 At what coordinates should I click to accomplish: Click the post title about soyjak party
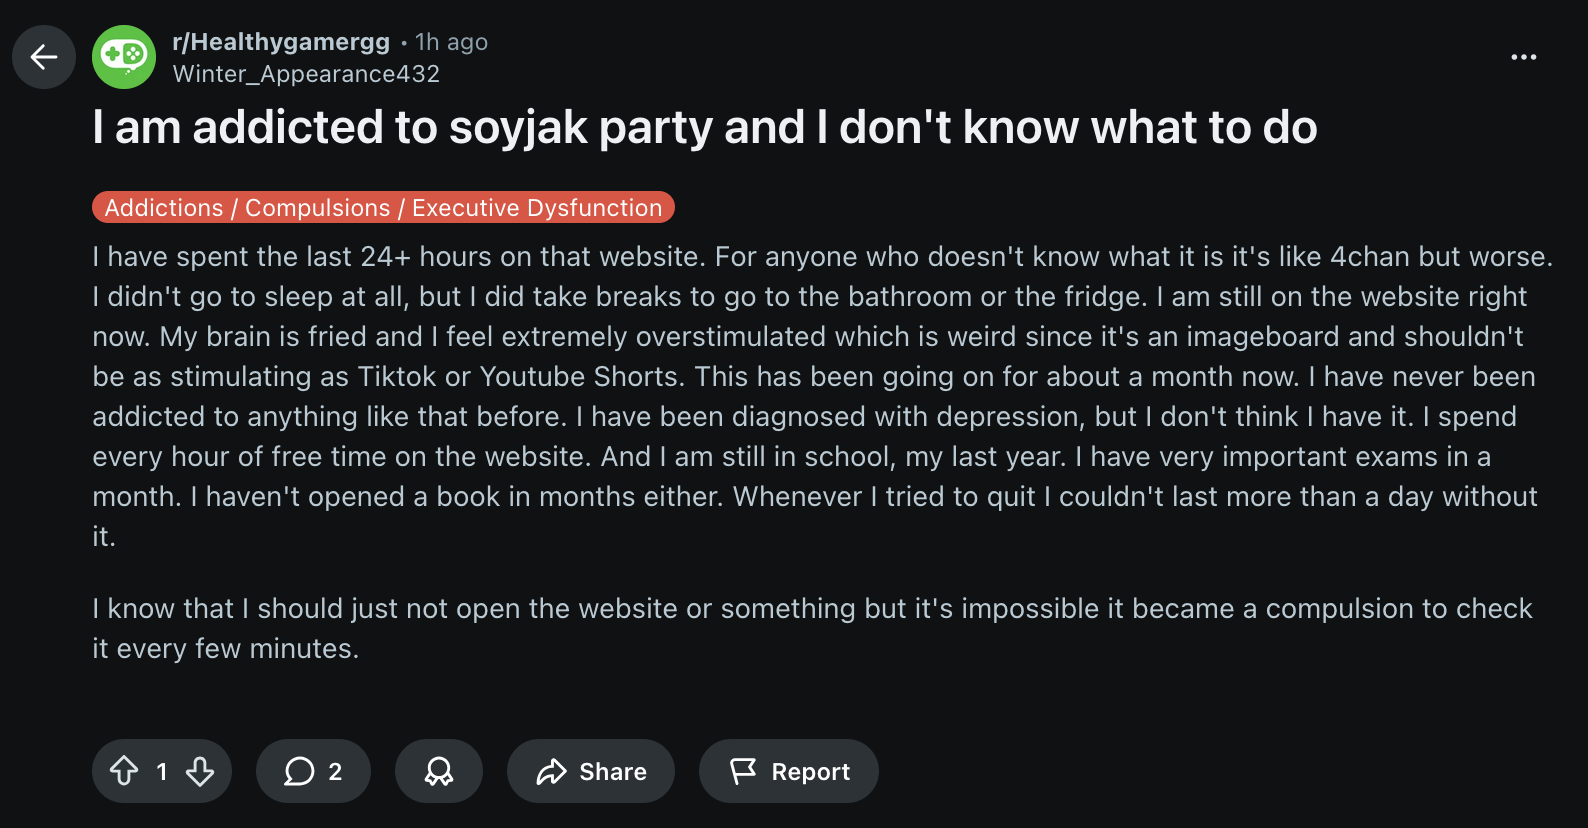pyautogui.click(x=704, y=128)
